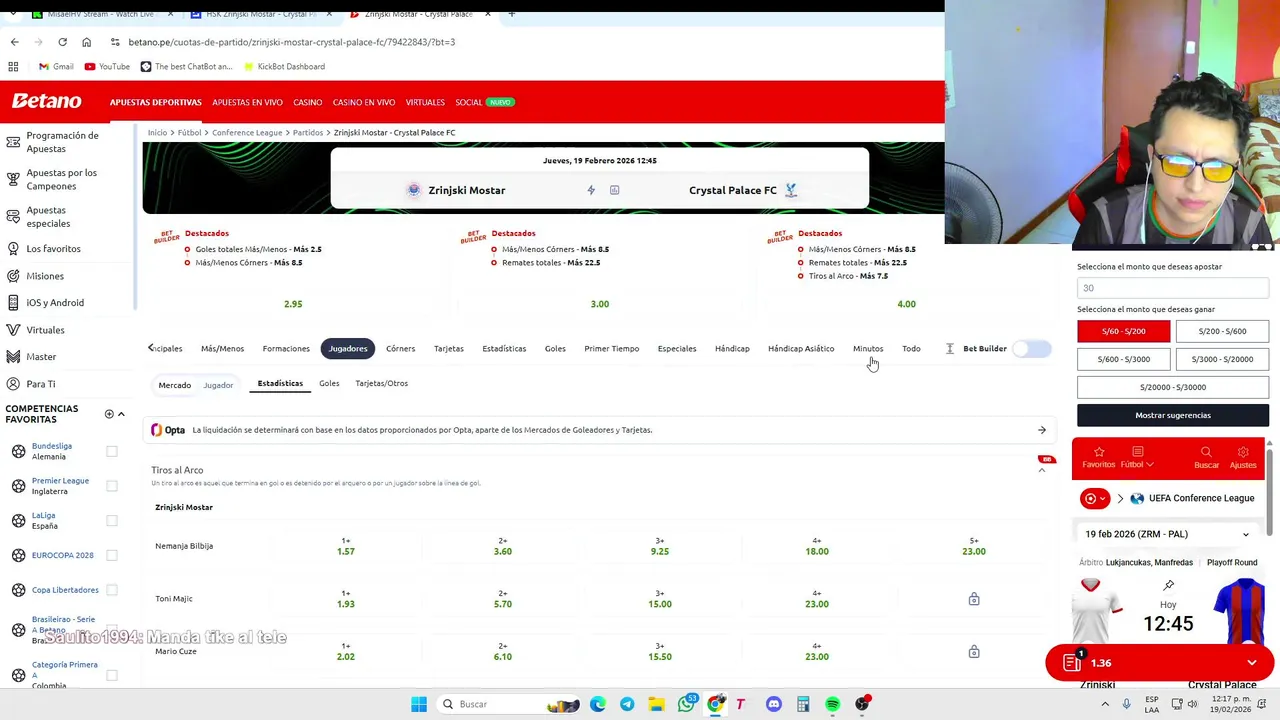Click the locked 5+ odds for Toni Majic
Image resolution: width=1280 pixels, height=720 pixels.
coord(973,599)
